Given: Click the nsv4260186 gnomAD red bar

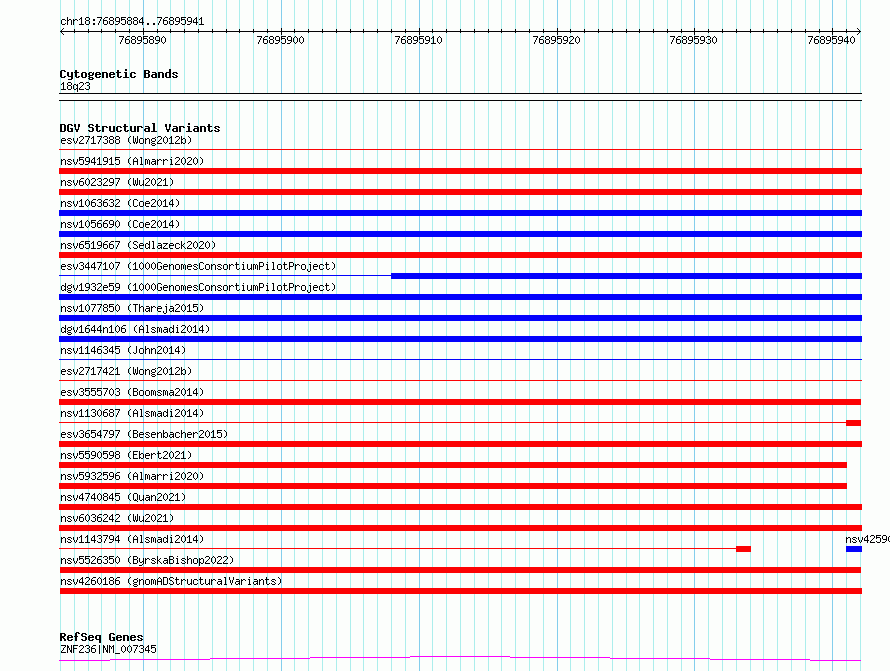Looking at the screenshot, I should point(460,591).
